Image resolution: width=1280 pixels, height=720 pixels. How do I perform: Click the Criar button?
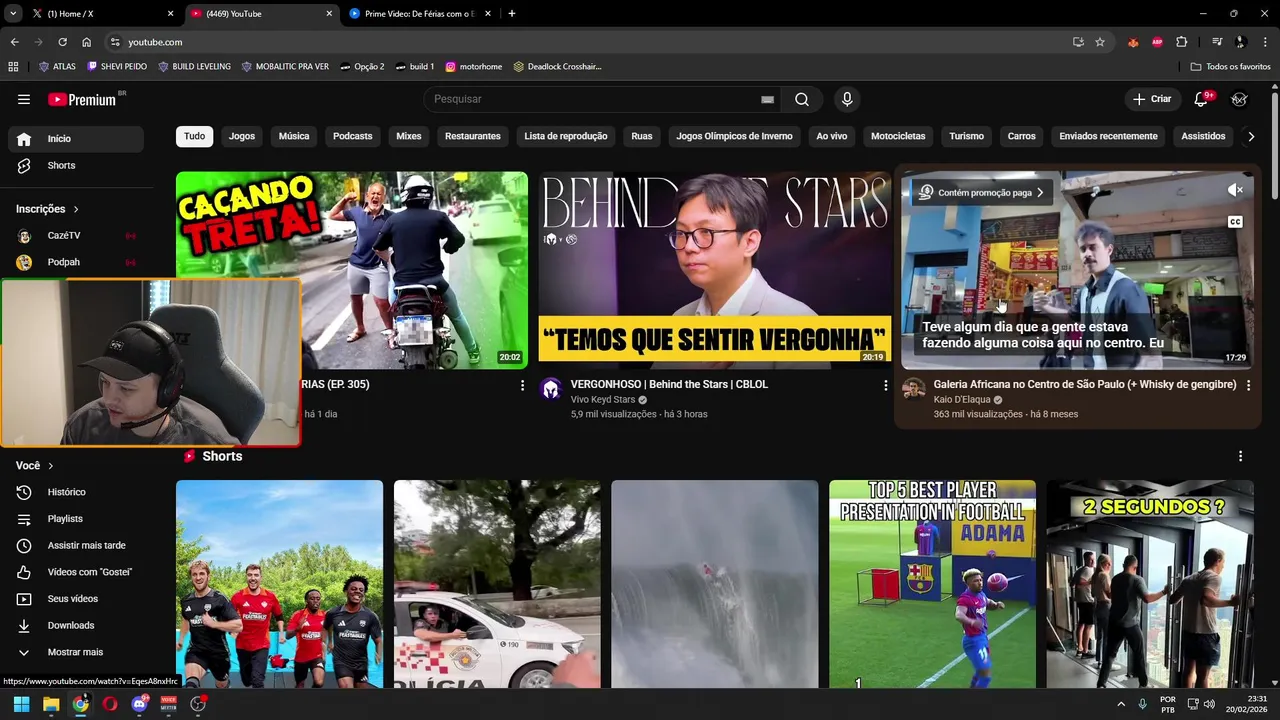1152,99
